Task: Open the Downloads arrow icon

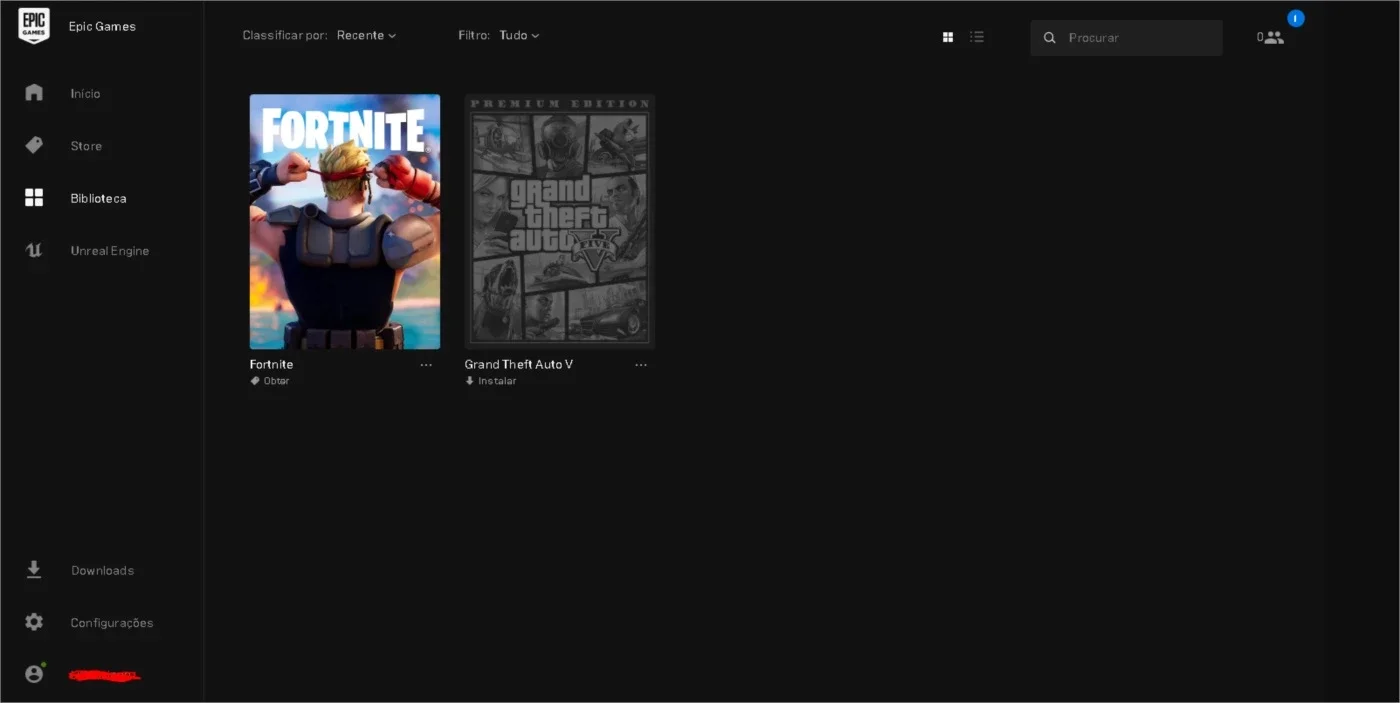Action: [x=34, y=570]
